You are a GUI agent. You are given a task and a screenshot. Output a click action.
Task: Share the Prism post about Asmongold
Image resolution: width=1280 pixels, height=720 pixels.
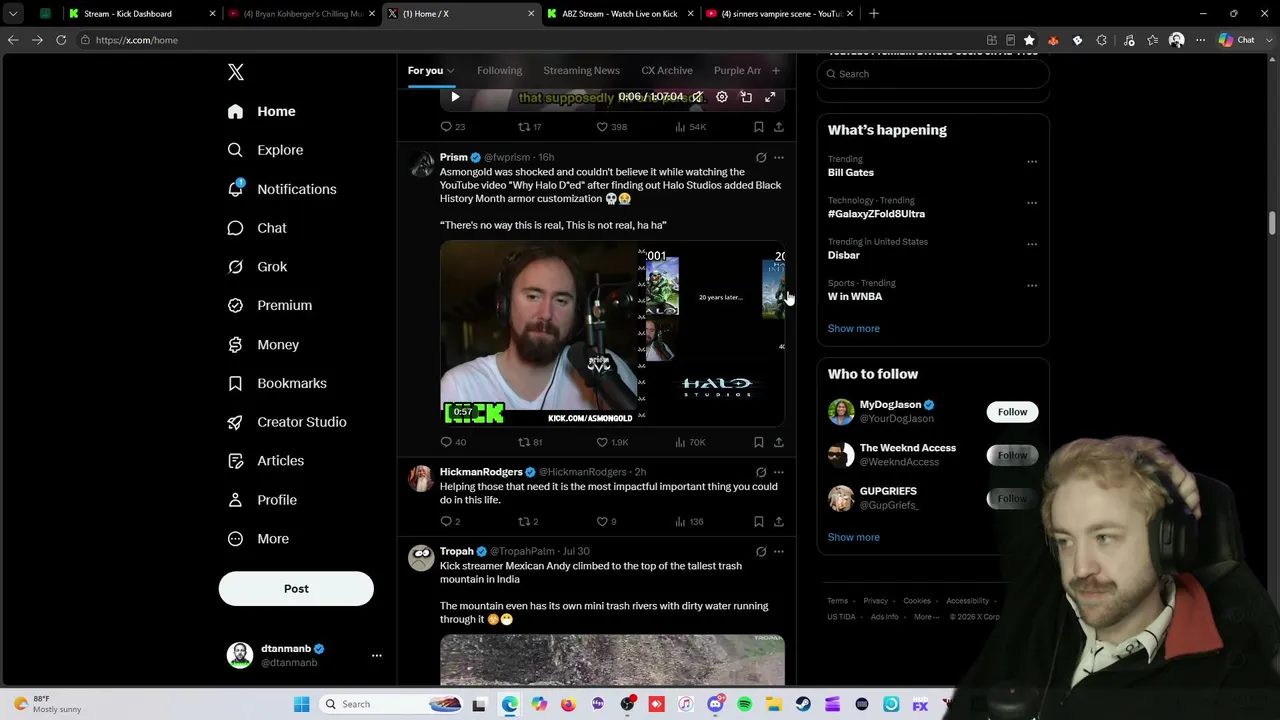pyautogui.click(x=779, y=442)
